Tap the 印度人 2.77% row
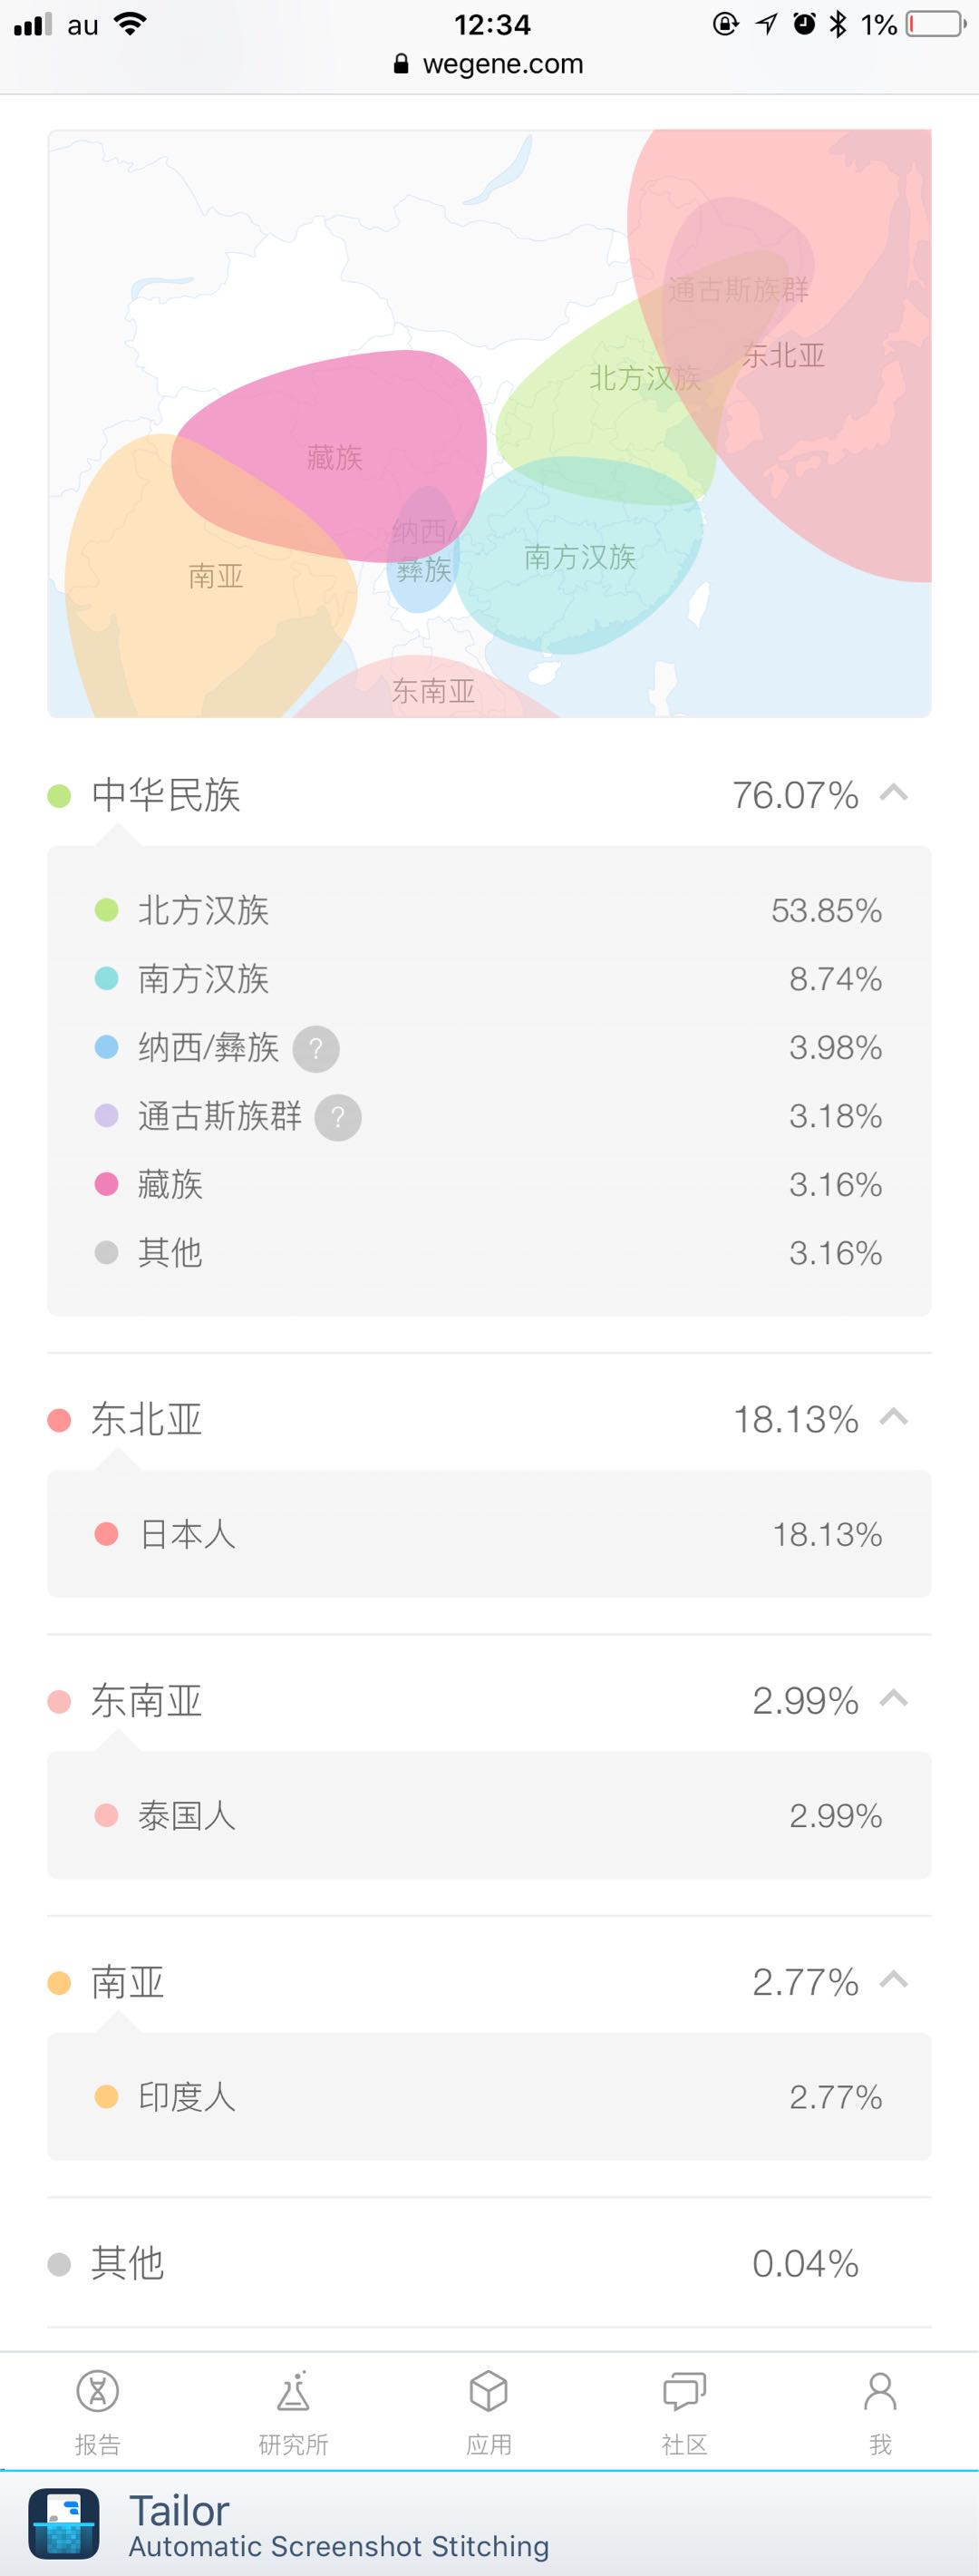This screenshot has height=2576, width=979. pos(489,2096)
